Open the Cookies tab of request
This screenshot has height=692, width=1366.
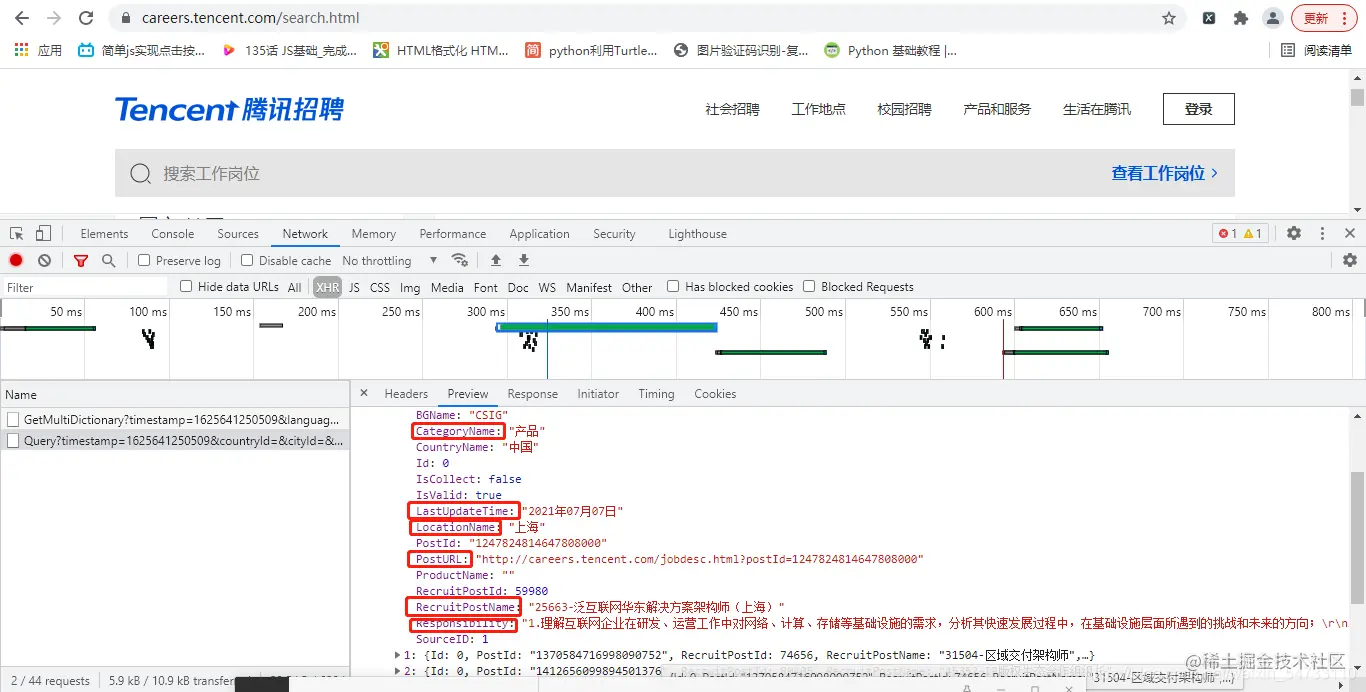coord(715,393)
